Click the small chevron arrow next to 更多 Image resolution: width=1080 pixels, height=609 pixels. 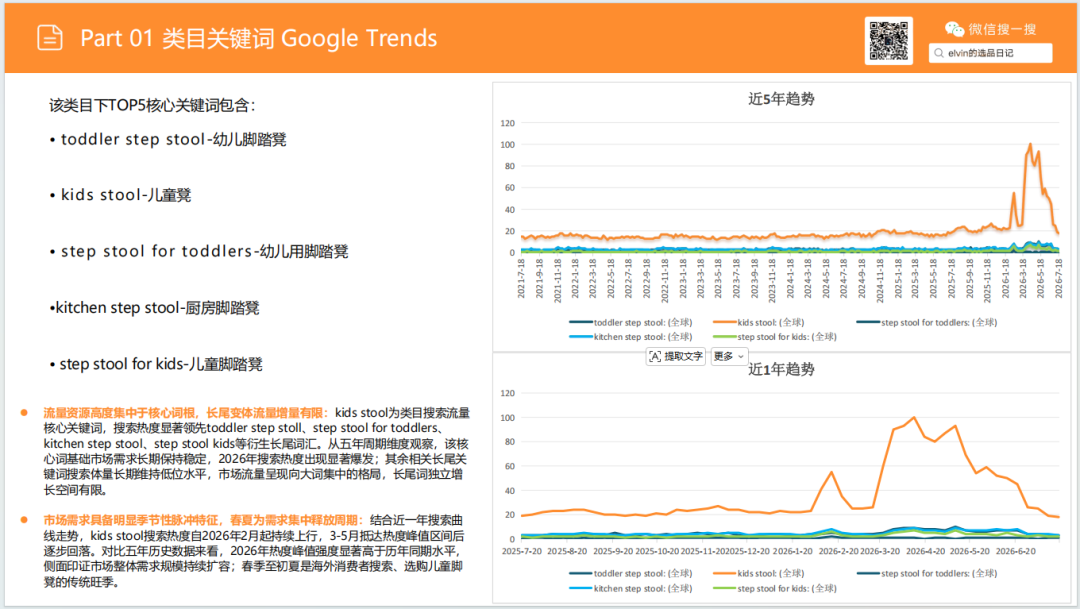(x=741, y=357)
